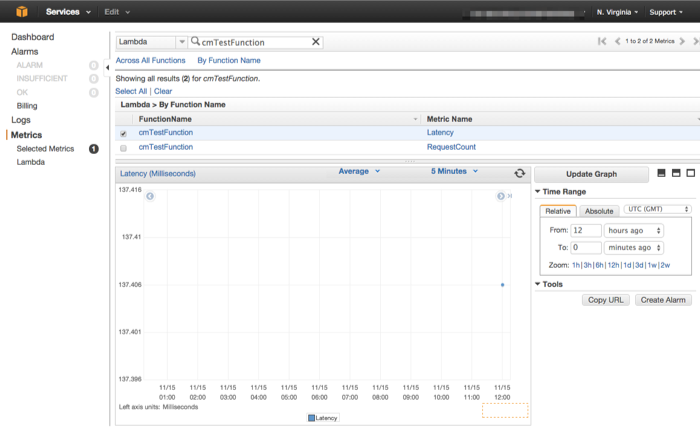Open Selected Metrics in sidebar
This screenshot has height=429, width=700.
[x=45, y=149]
